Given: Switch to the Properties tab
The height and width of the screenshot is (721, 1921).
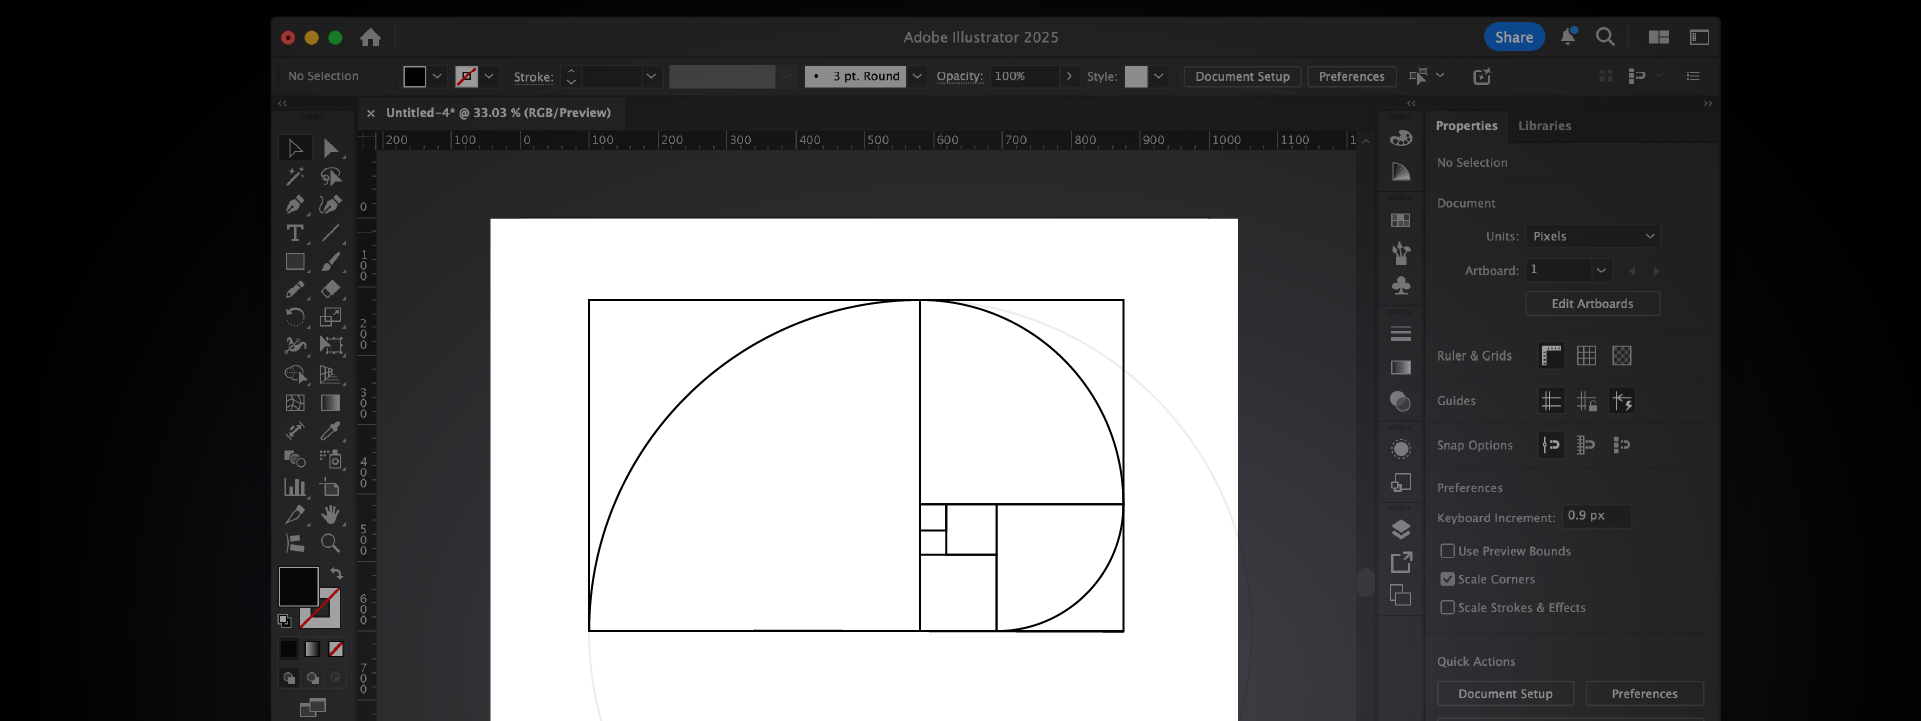Looking at the screenshot, I should [x=1466, y=126].
